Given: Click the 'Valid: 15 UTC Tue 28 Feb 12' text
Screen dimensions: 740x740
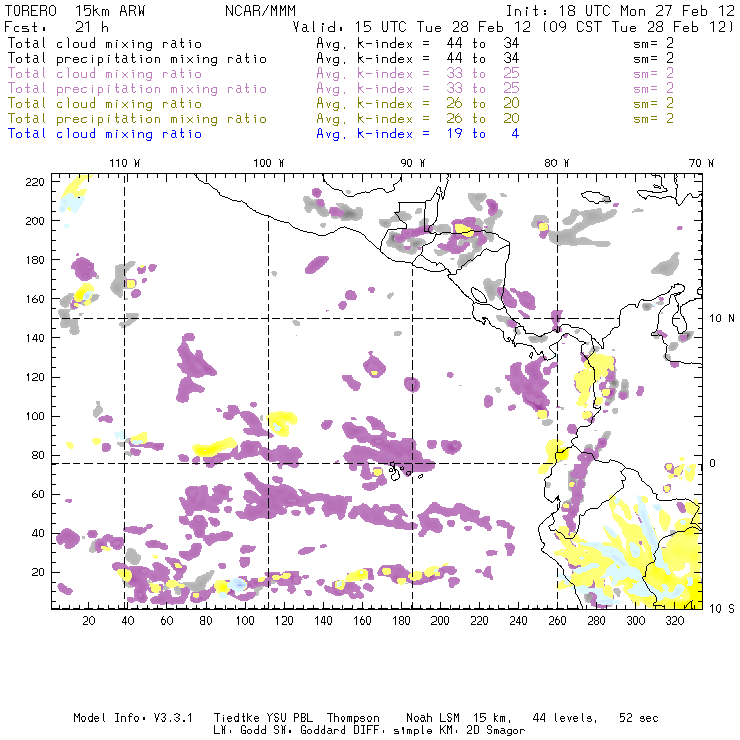Looking at the screenshot, I should (x=412, y=27).
